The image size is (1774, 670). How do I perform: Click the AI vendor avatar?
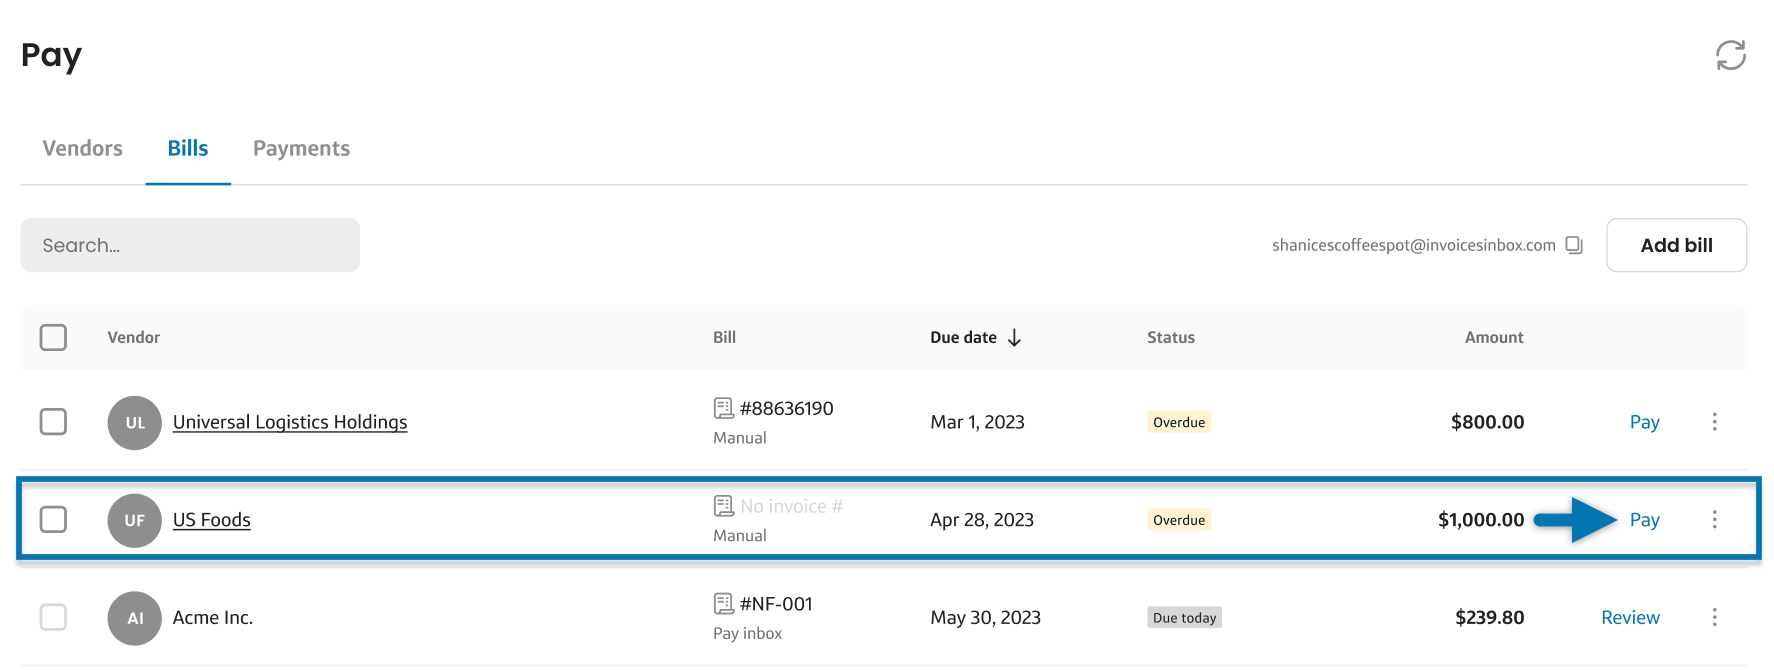135,619
